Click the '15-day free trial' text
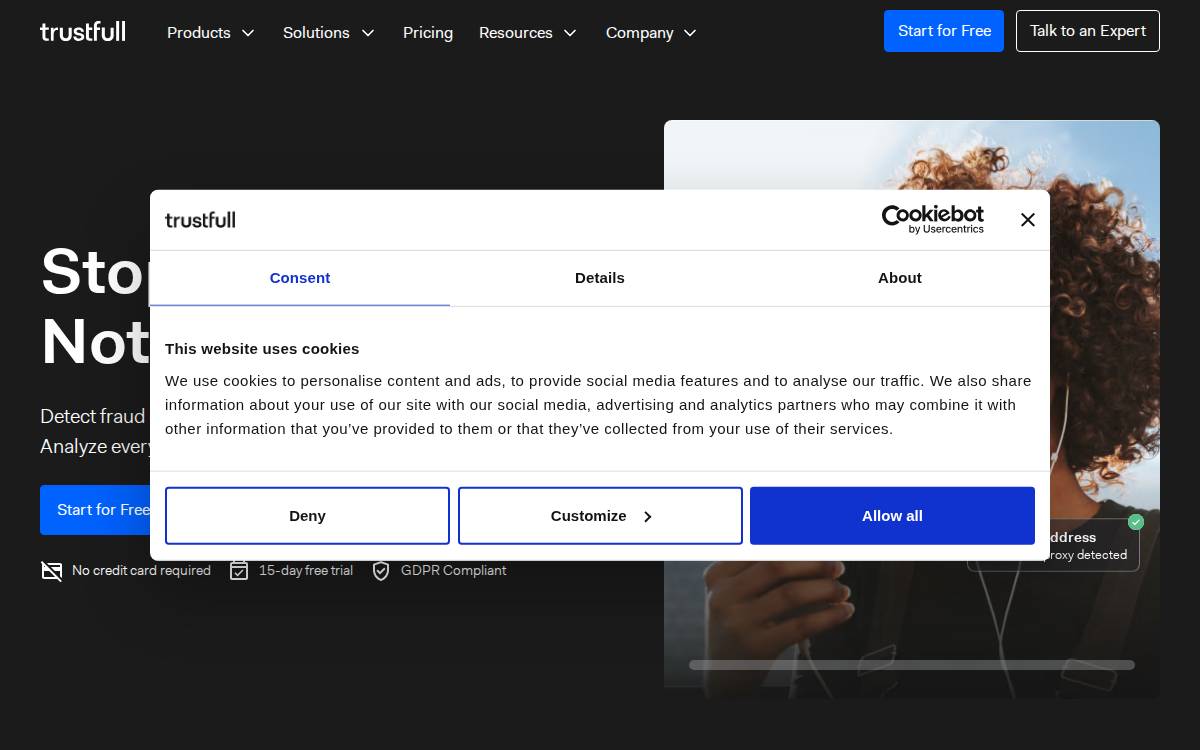The height and width of the screenshot is (750, 1200). pos(306,570)
